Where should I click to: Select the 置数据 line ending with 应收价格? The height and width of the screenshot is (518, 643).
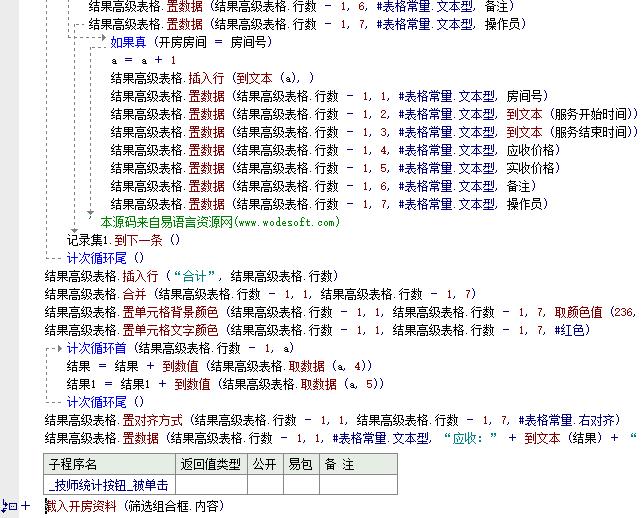335,150
